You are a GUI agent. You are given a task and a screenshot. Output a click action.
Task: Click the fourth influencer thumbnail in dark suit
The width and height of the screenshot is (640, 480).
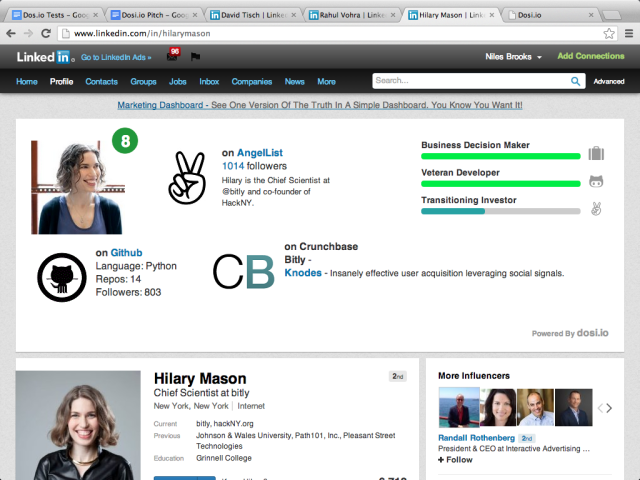click(573, 407)
